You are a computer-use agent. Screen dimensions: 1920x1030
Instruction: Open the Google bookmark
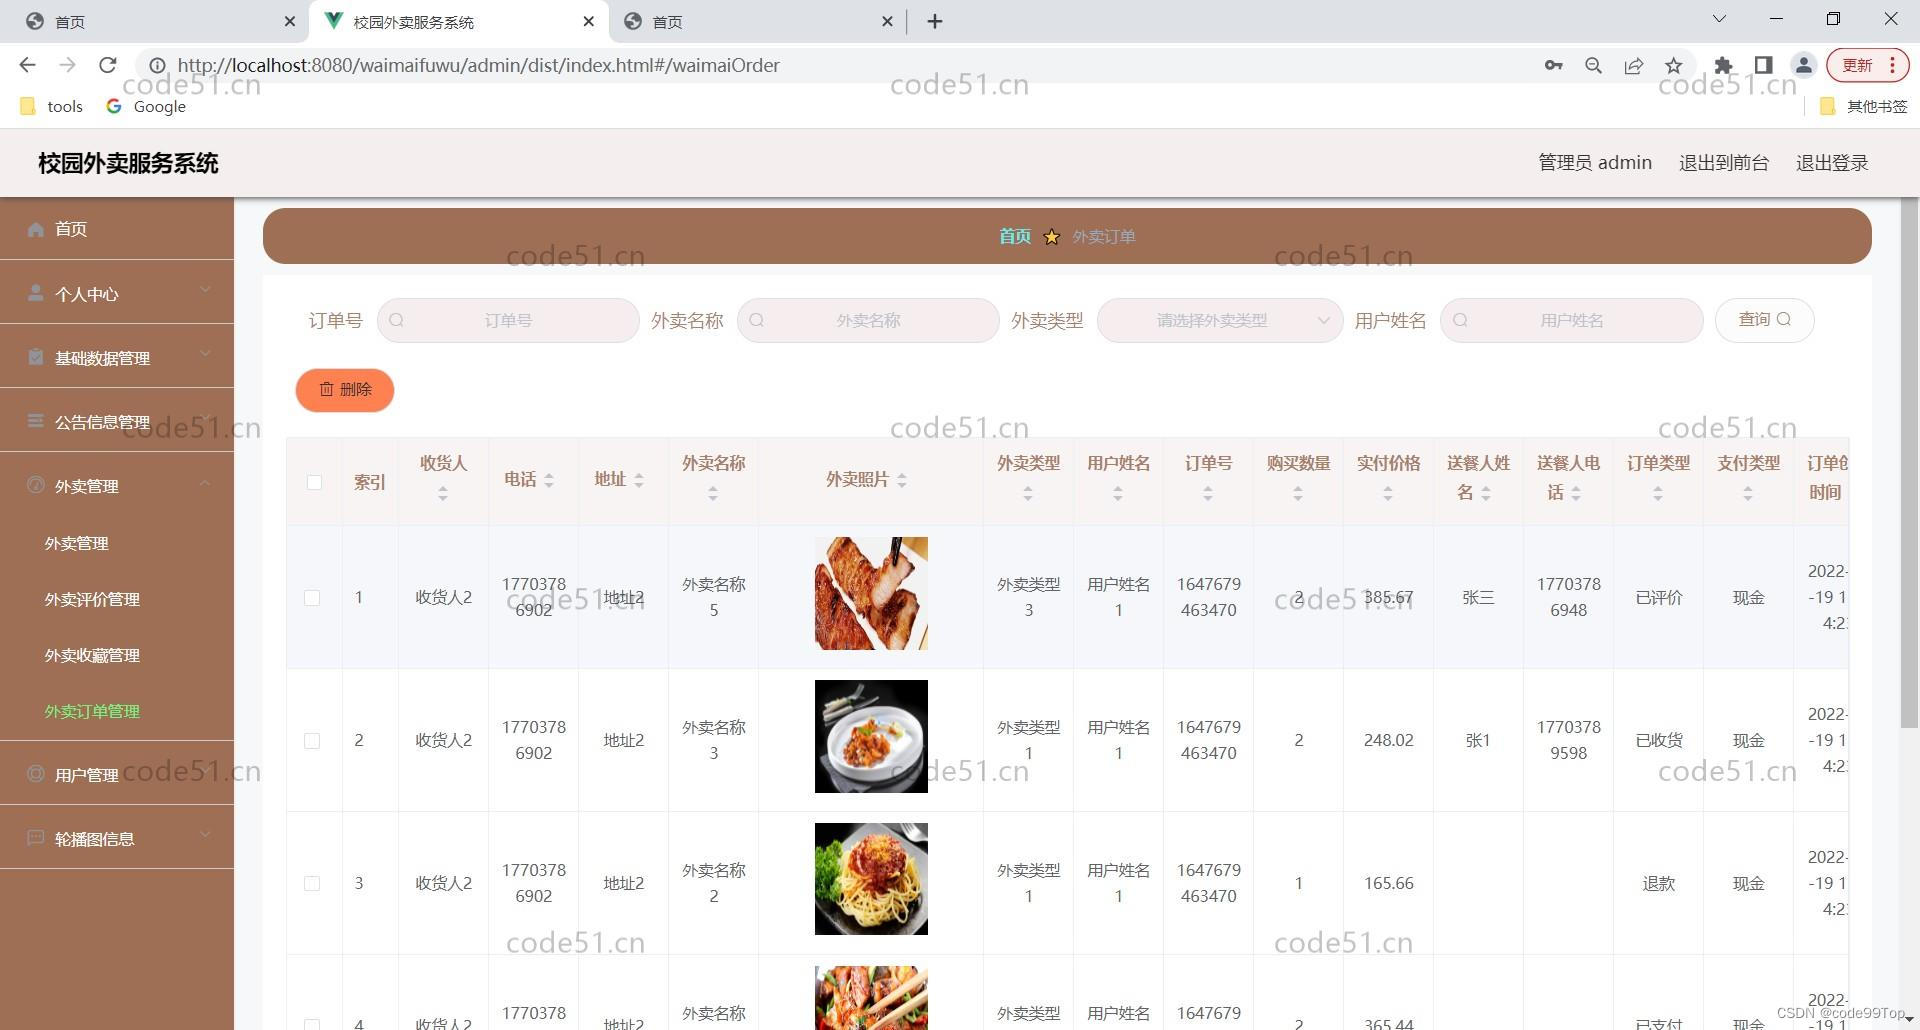click(x=147, y=106)
